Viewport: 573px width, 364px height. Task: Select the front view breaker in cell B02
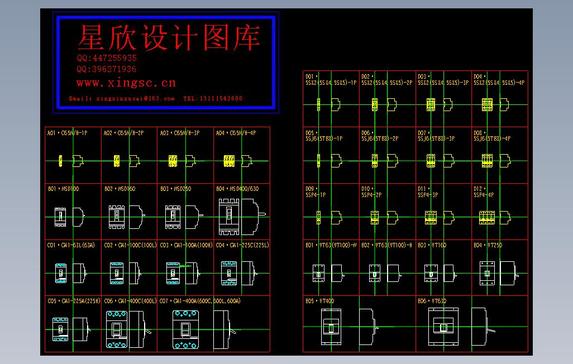[x=117, y=217]
